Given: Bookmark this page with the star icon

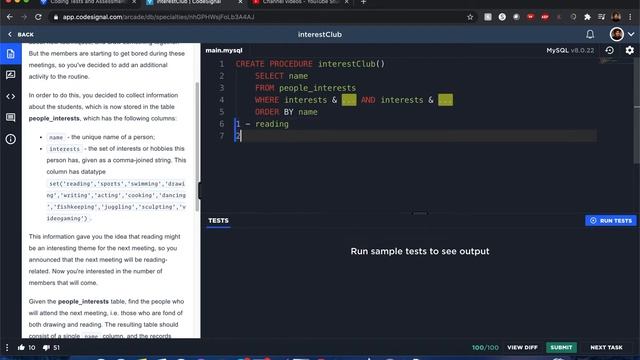Looking at the screenshot, I should coord(470,17).
